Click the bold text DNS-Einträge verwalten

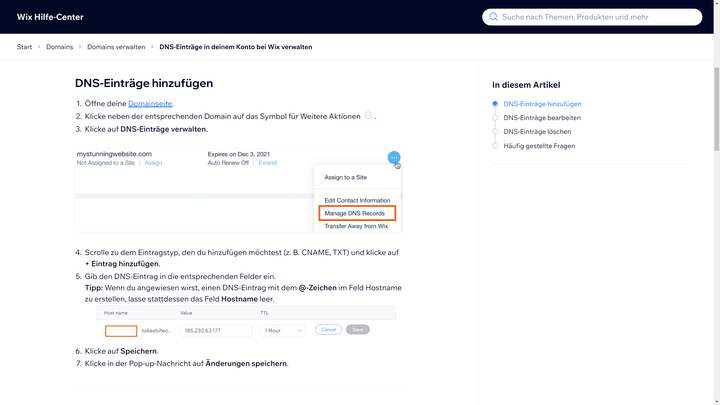tap(163, 129)
